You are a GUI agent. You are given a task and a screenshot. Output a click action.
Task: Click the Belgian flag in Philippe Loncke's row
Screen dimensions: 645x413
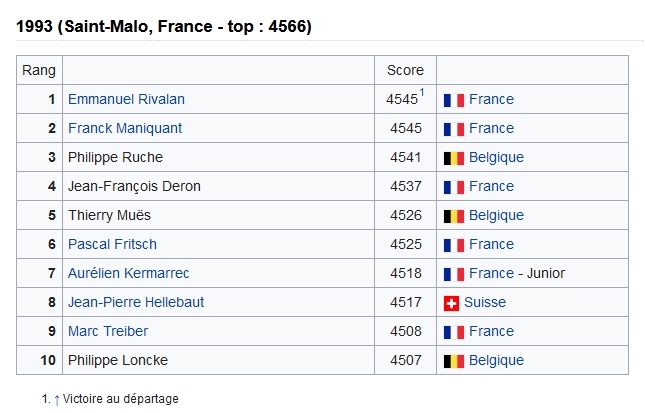click(454, 361)
